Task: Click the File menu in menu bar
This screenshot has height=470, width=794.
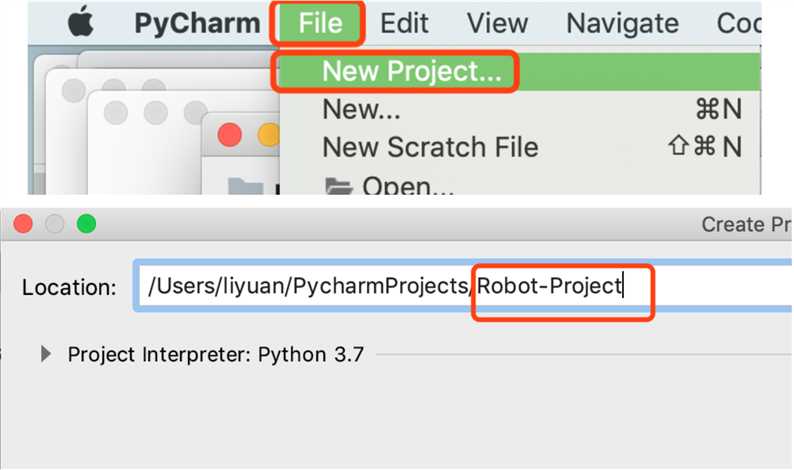Action: pos(320,23)
